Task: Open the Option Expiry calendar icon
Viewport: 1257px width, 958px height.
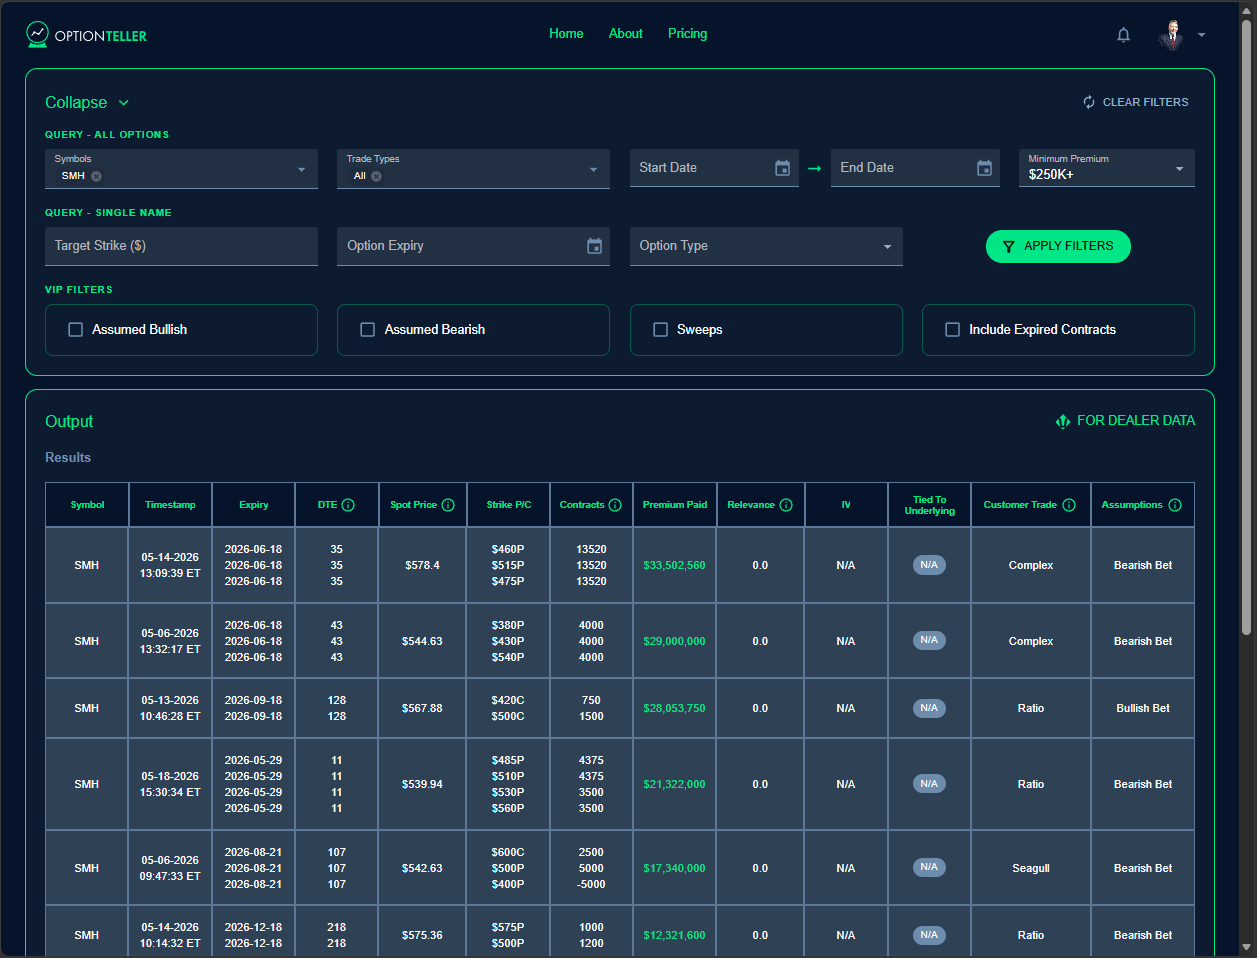Action: (594, 246)
